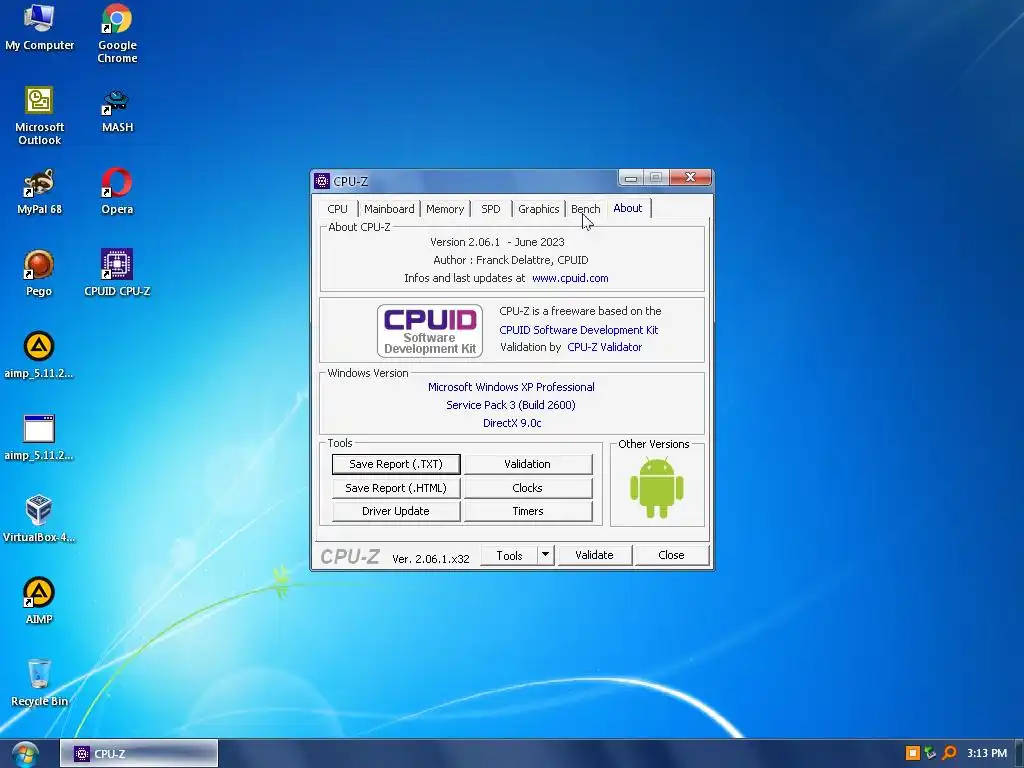
Task: Click the CPUID Software Development Kit logo
Action: pos(430,330)
